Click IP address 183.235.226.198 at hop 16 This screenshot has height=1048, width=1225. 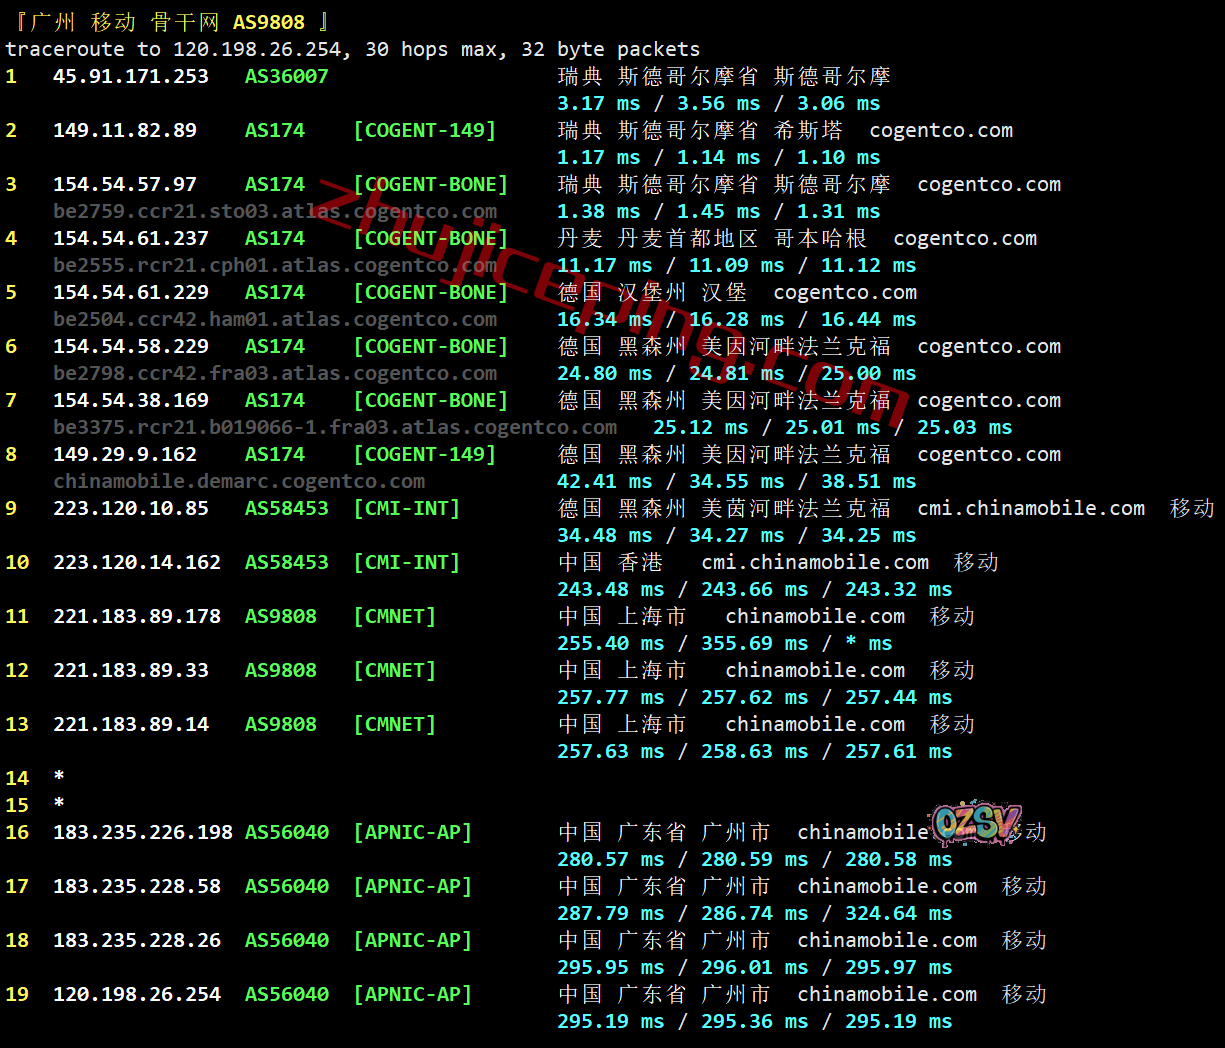(x=143, y=832)
